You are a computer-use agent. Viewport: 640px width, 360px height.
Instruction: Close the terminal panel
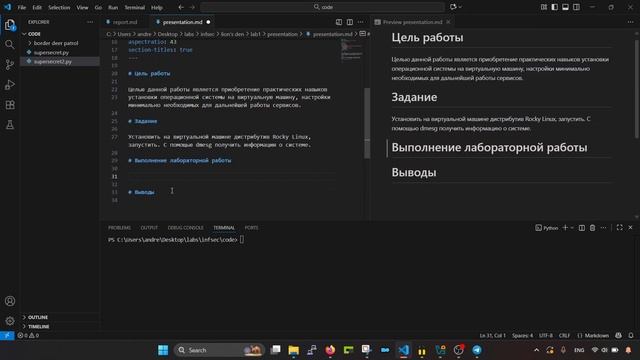631,228
